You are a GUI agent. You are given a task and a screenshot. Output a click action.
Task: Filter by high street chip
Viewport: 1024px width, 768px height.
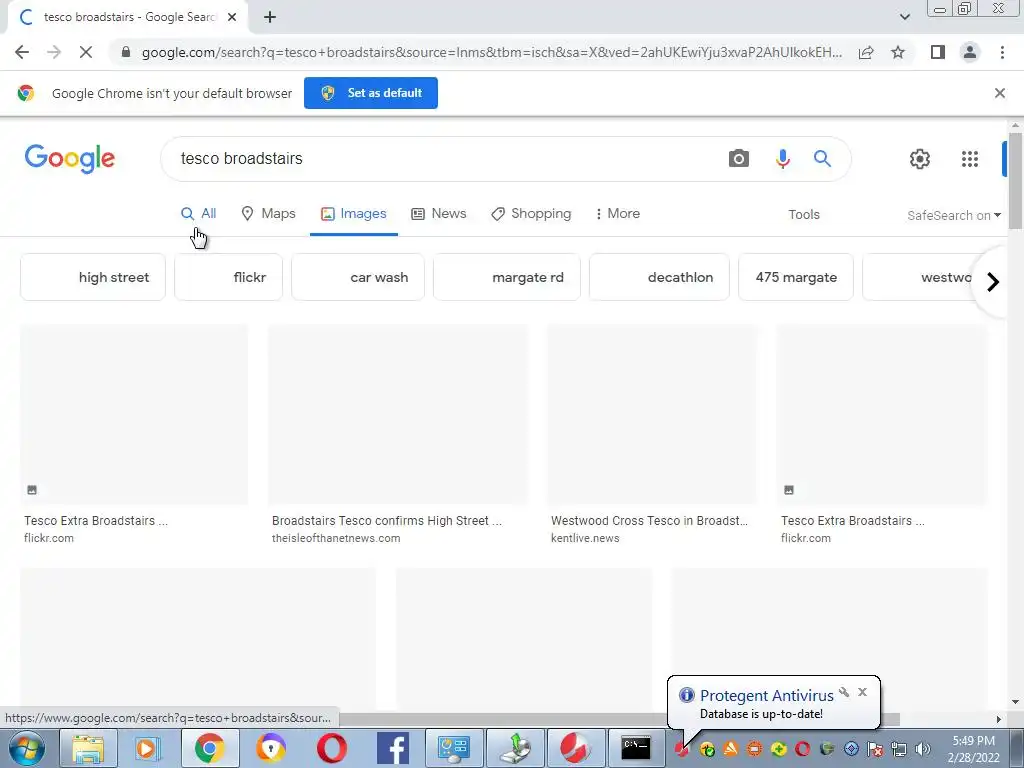(x=93, y=277)
